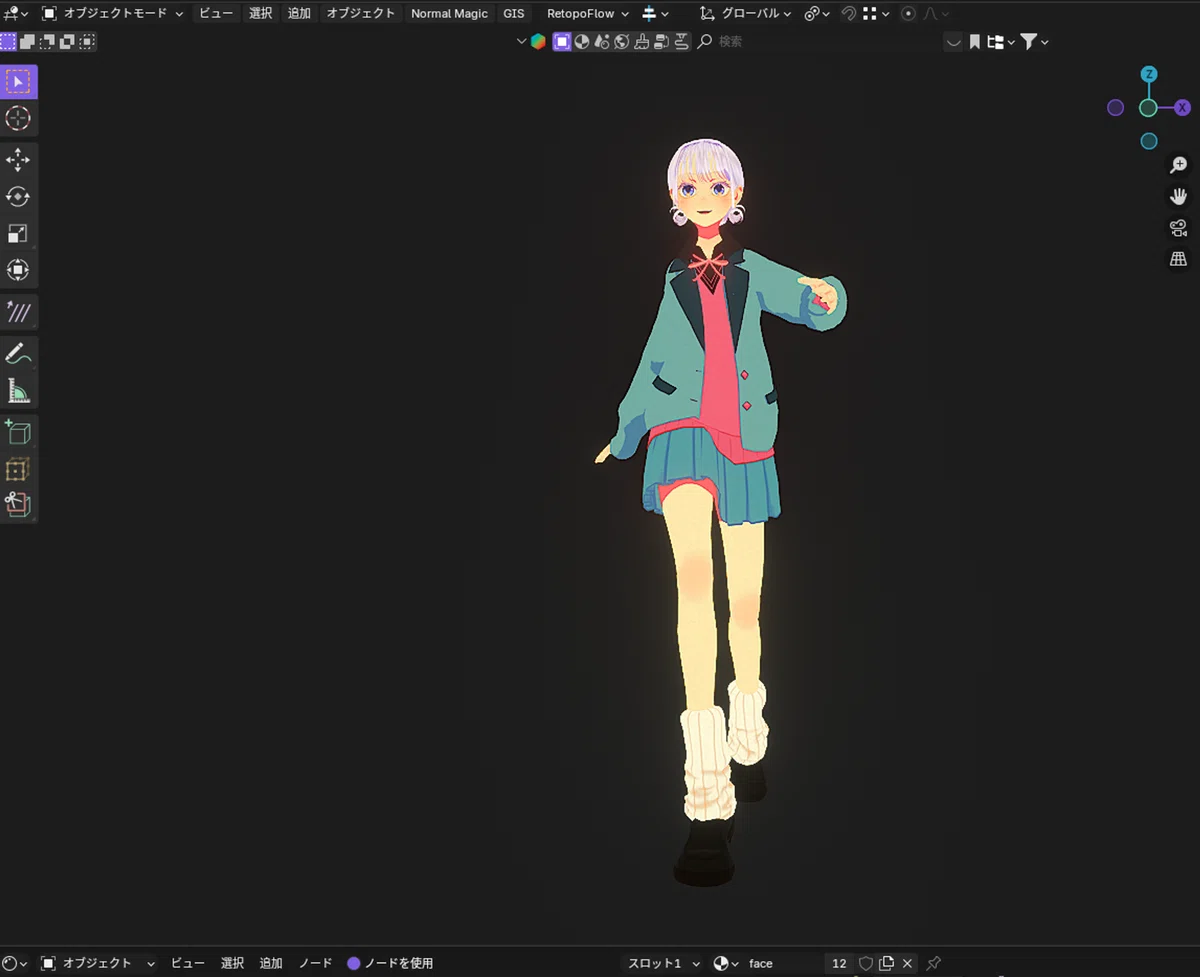Screen dimensions: 1200x977
Task: Click the colorful hexagon icon in properties header
Action: click(x=538, y=41)
